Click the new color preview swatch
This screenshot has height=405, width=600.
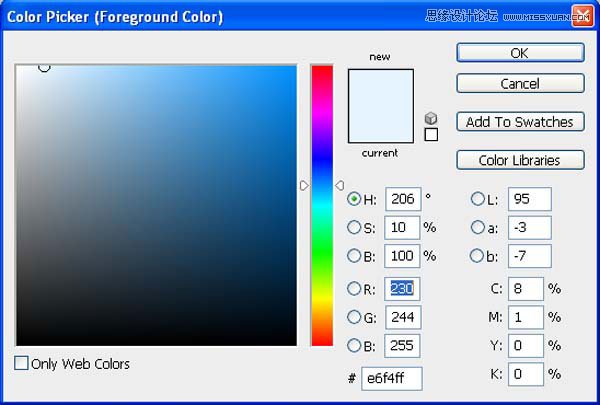pyautogui.click(x=380, y=87)
